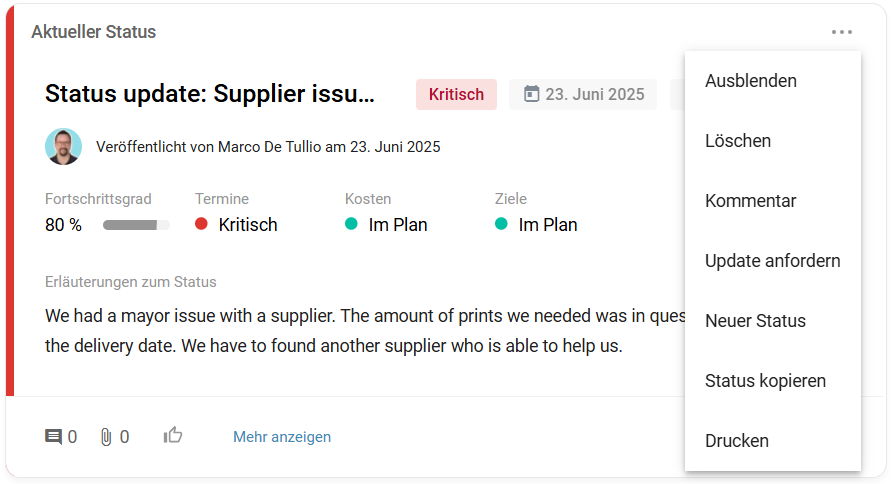The width and height of the screenshot is (892, 484).
Task: Click the 80 % progress bar
Action: pyautogui.click(x=136, y=225)
